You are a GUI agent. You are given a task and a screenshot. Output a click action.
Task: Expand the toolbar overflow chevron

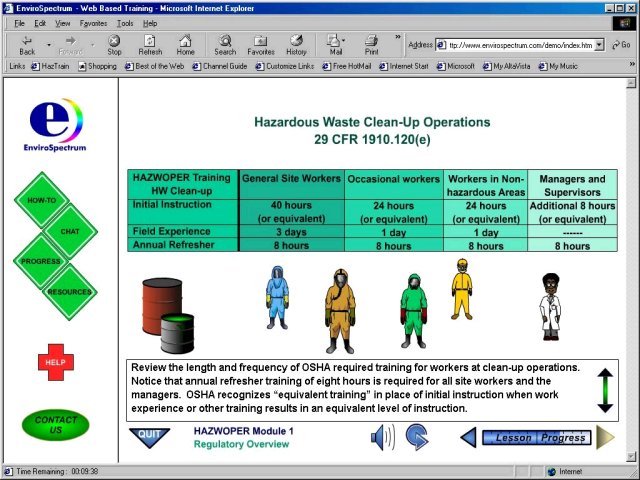398,37
